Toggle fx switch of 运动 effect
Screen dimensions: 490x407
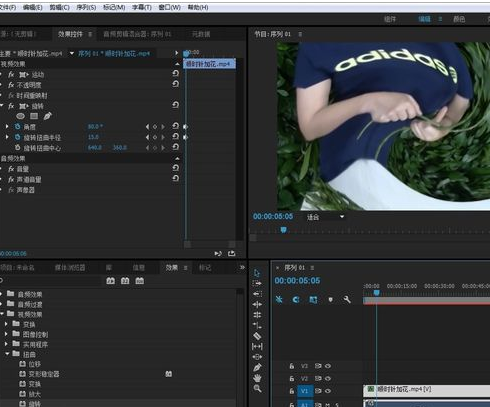[x=11, y=74]
